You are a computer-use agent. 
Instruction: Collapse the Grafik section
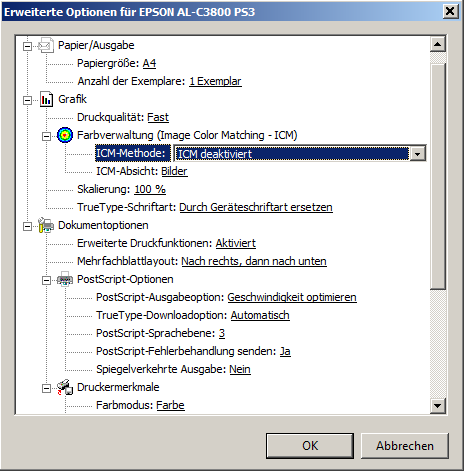tap(28, 100)
